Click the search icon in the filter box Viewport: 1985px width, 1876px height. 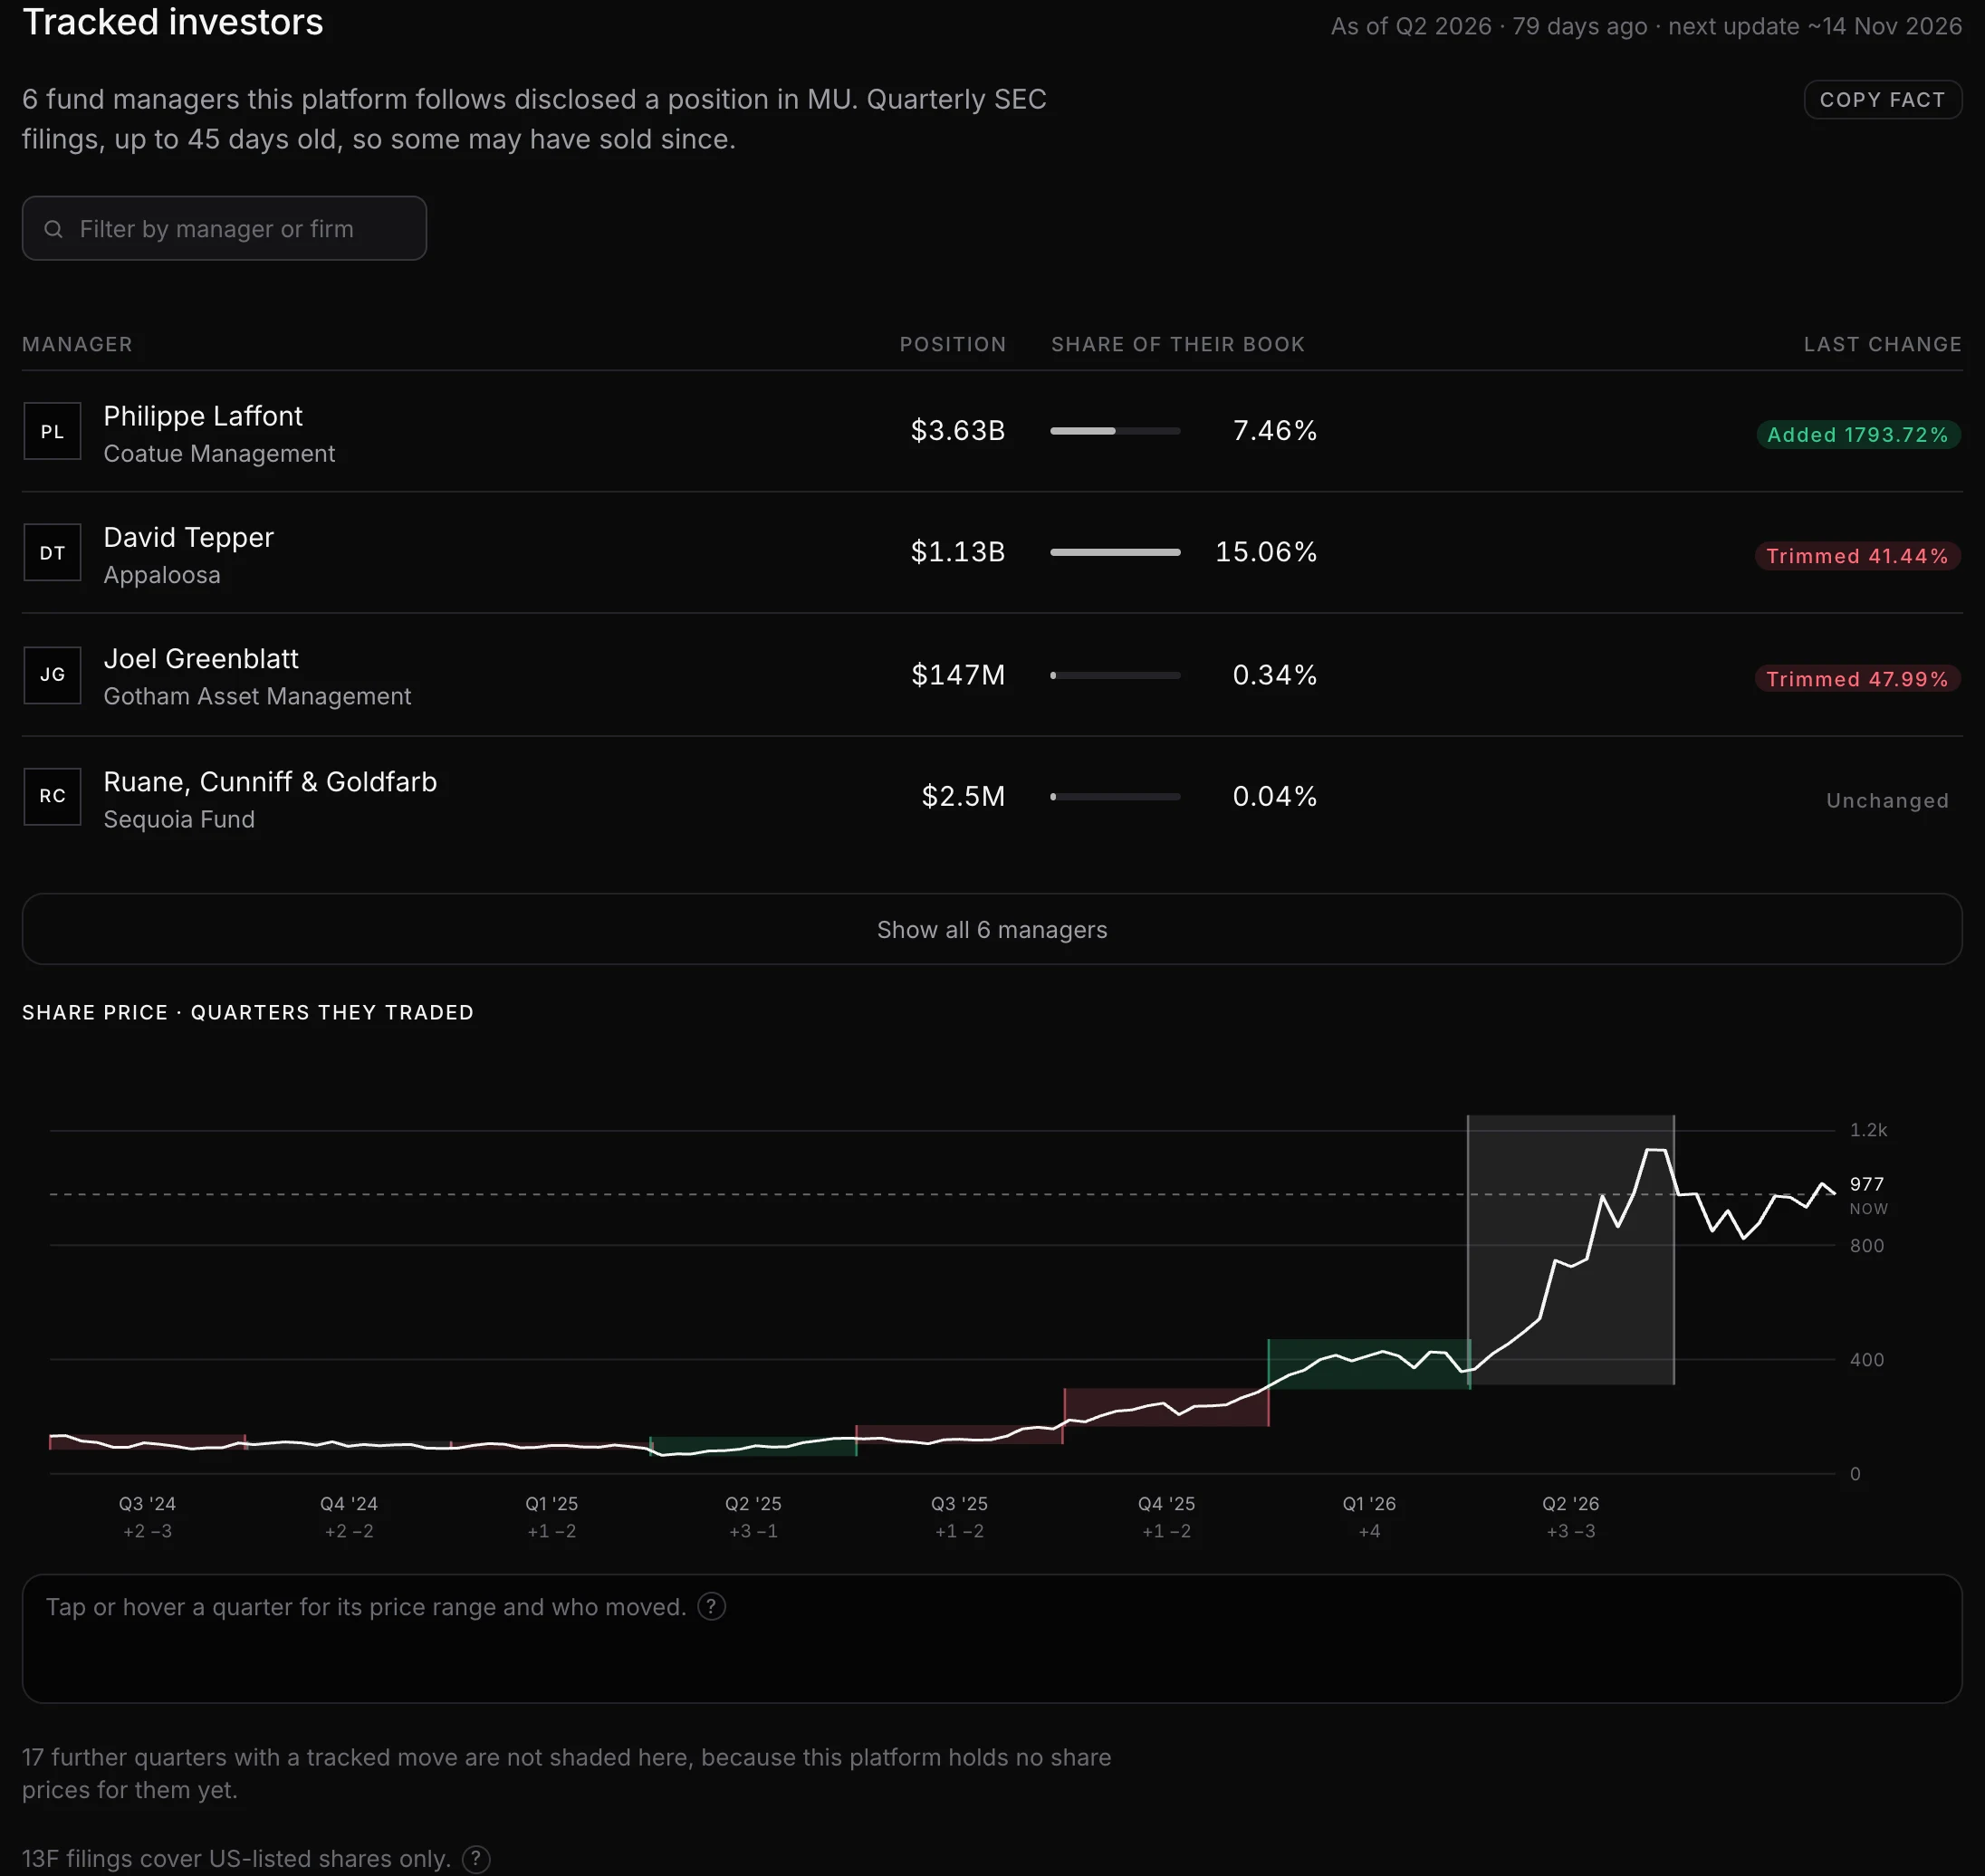click(x=54, y=229)
